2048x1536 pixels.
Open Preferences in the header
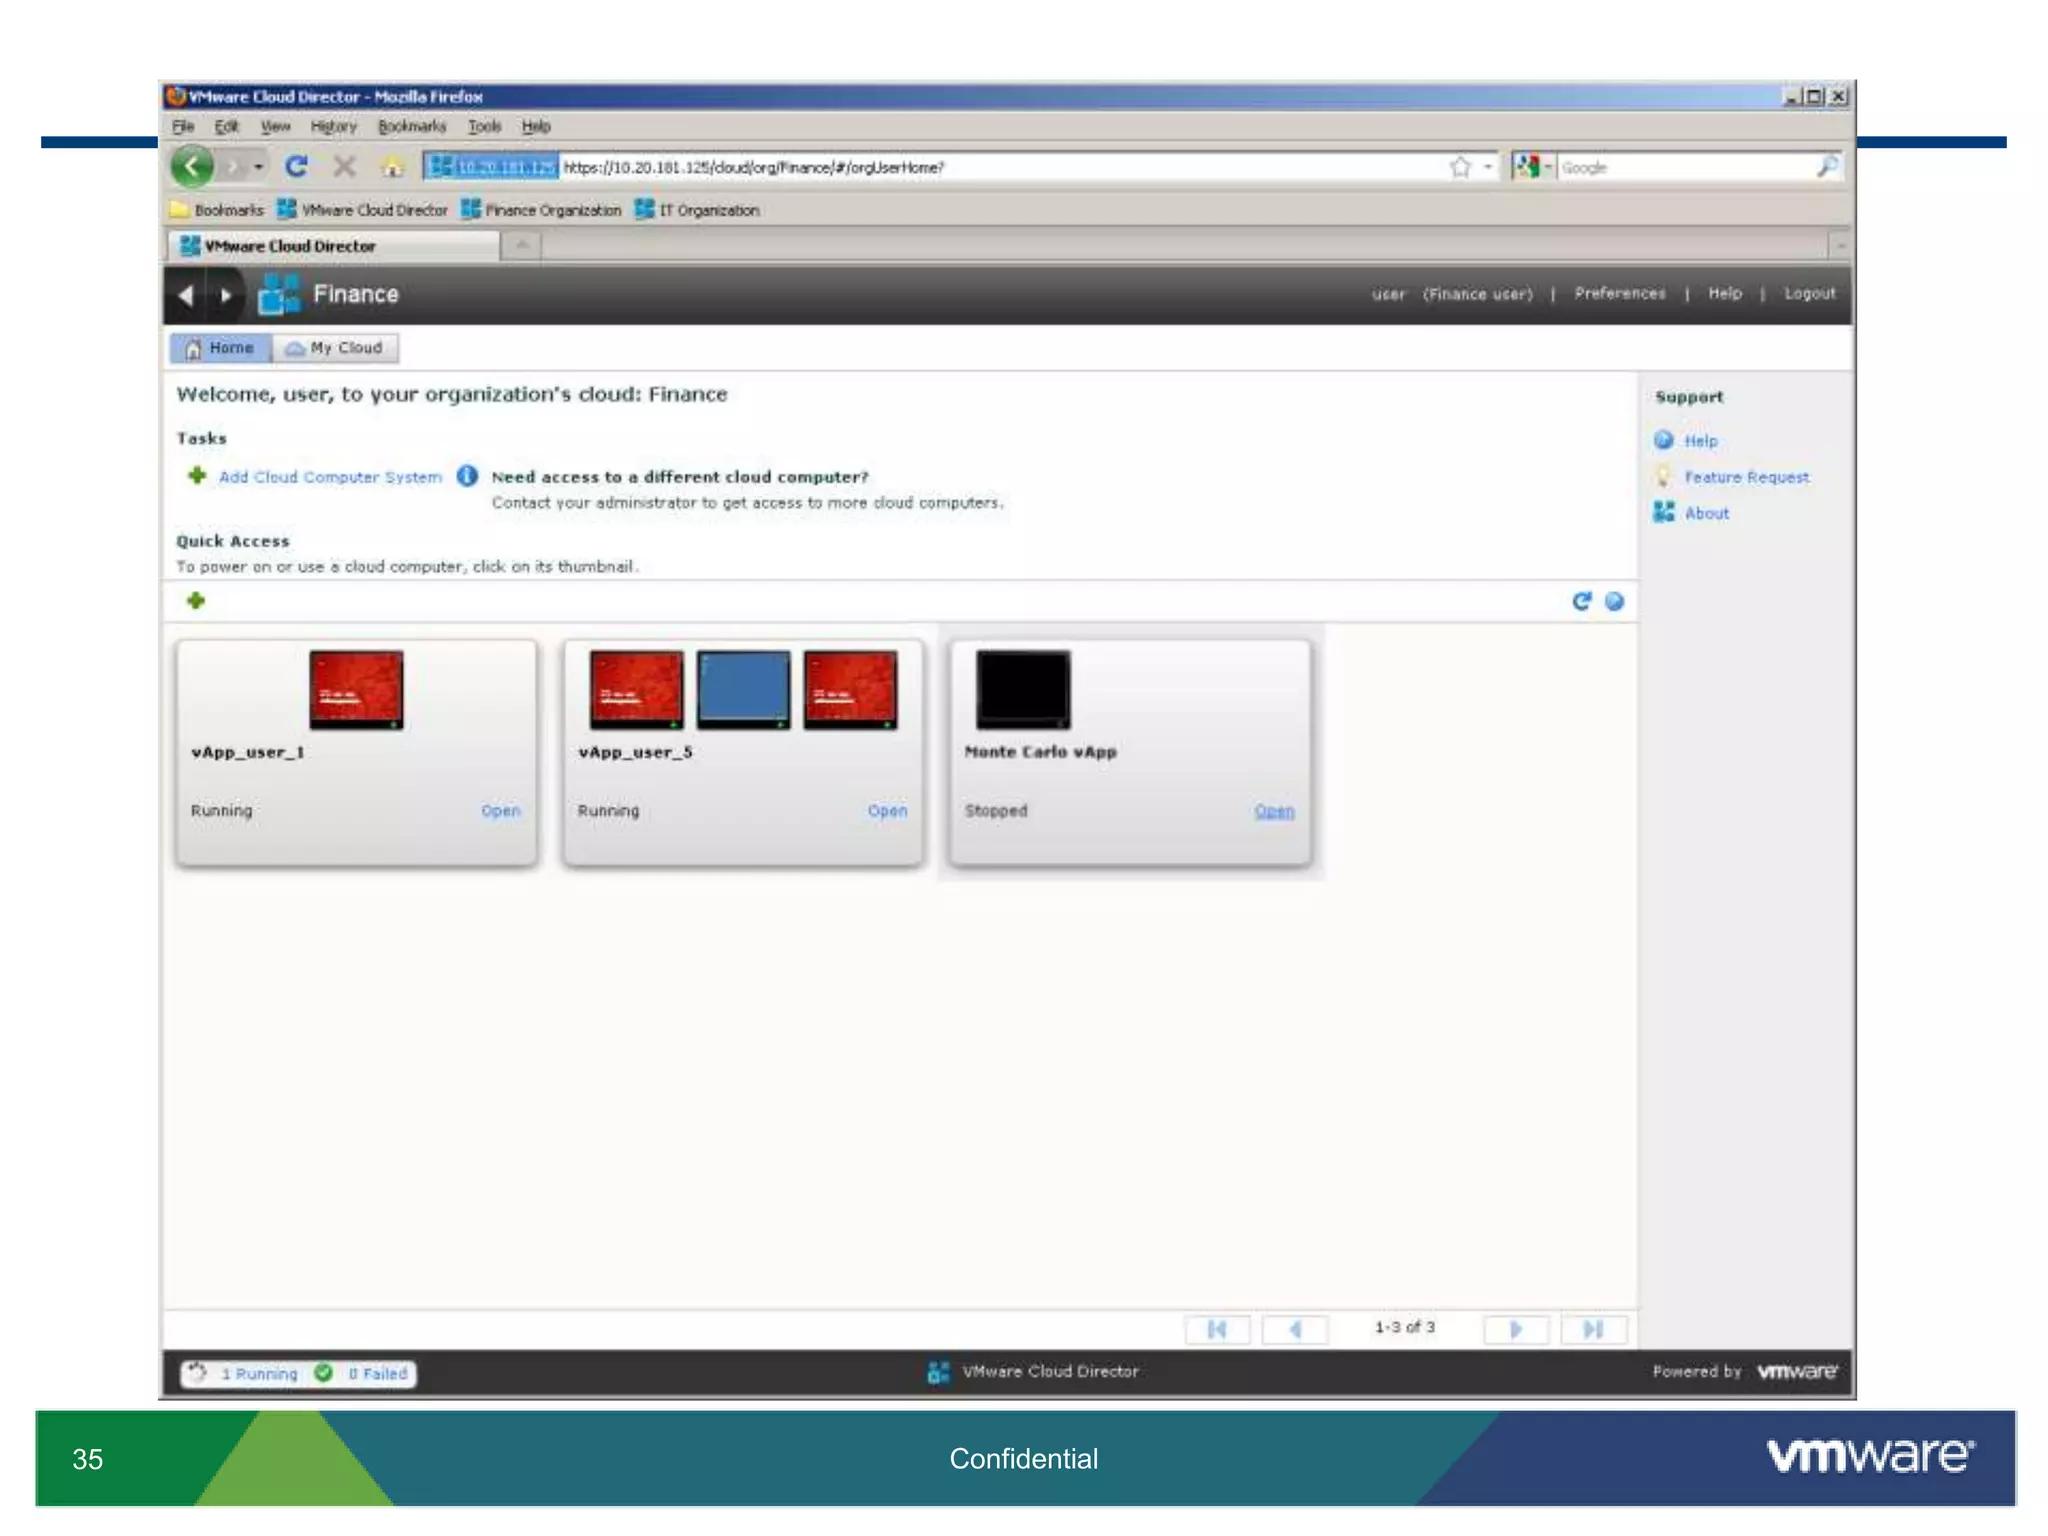tap(1620, 293)
